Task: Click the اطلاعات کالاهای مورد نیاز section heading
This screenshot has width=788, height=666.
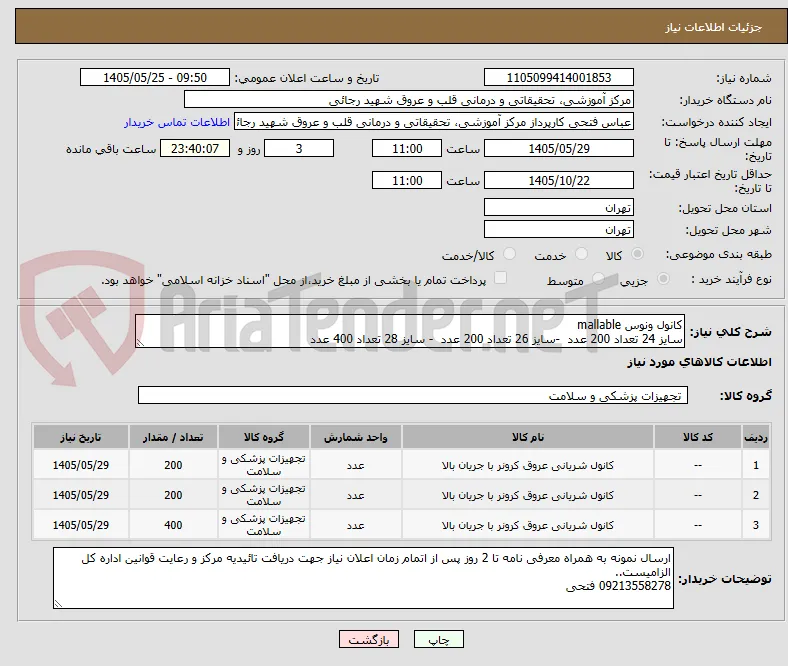Action: (699, 362)
